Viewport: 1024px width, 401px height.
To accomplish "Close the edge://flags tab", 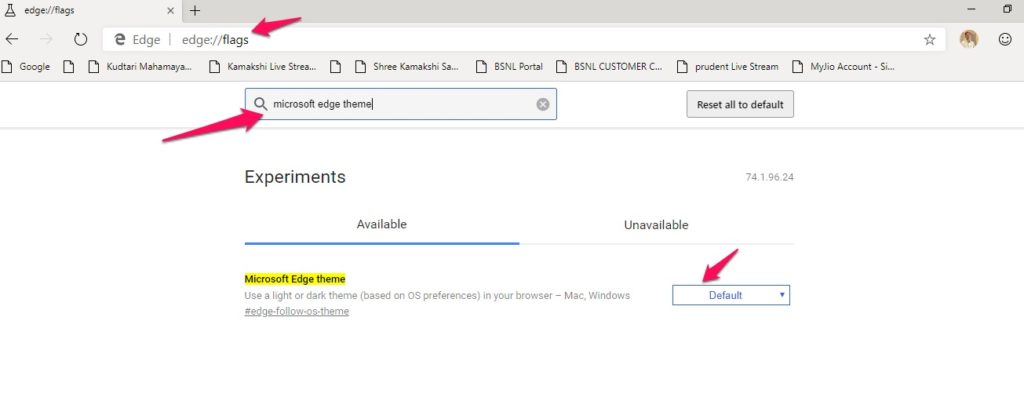I will (x=170, y=10).
